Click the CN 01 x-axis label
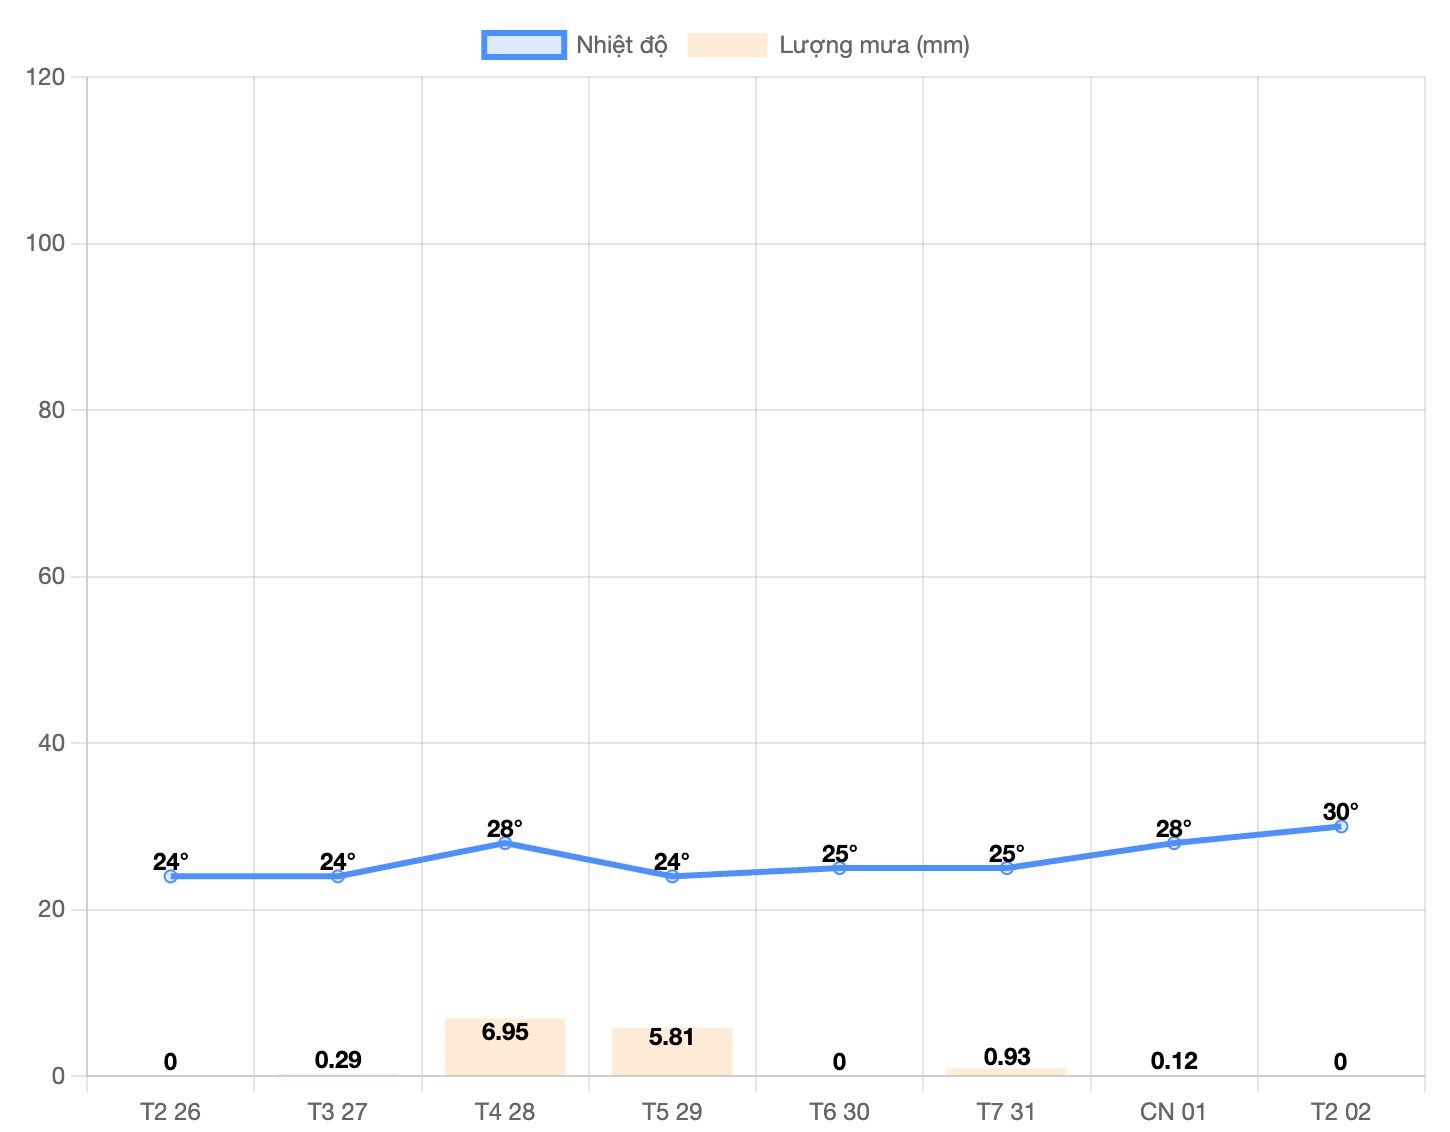This screenshot has height=1132, width=1450. click(x=1174, y=1112)
